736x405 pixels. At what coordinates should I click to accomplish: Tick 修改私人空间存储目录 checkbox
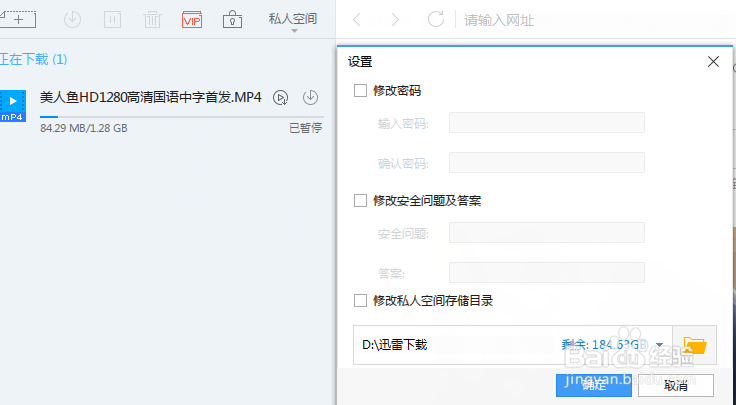click(x=360, y=300)
